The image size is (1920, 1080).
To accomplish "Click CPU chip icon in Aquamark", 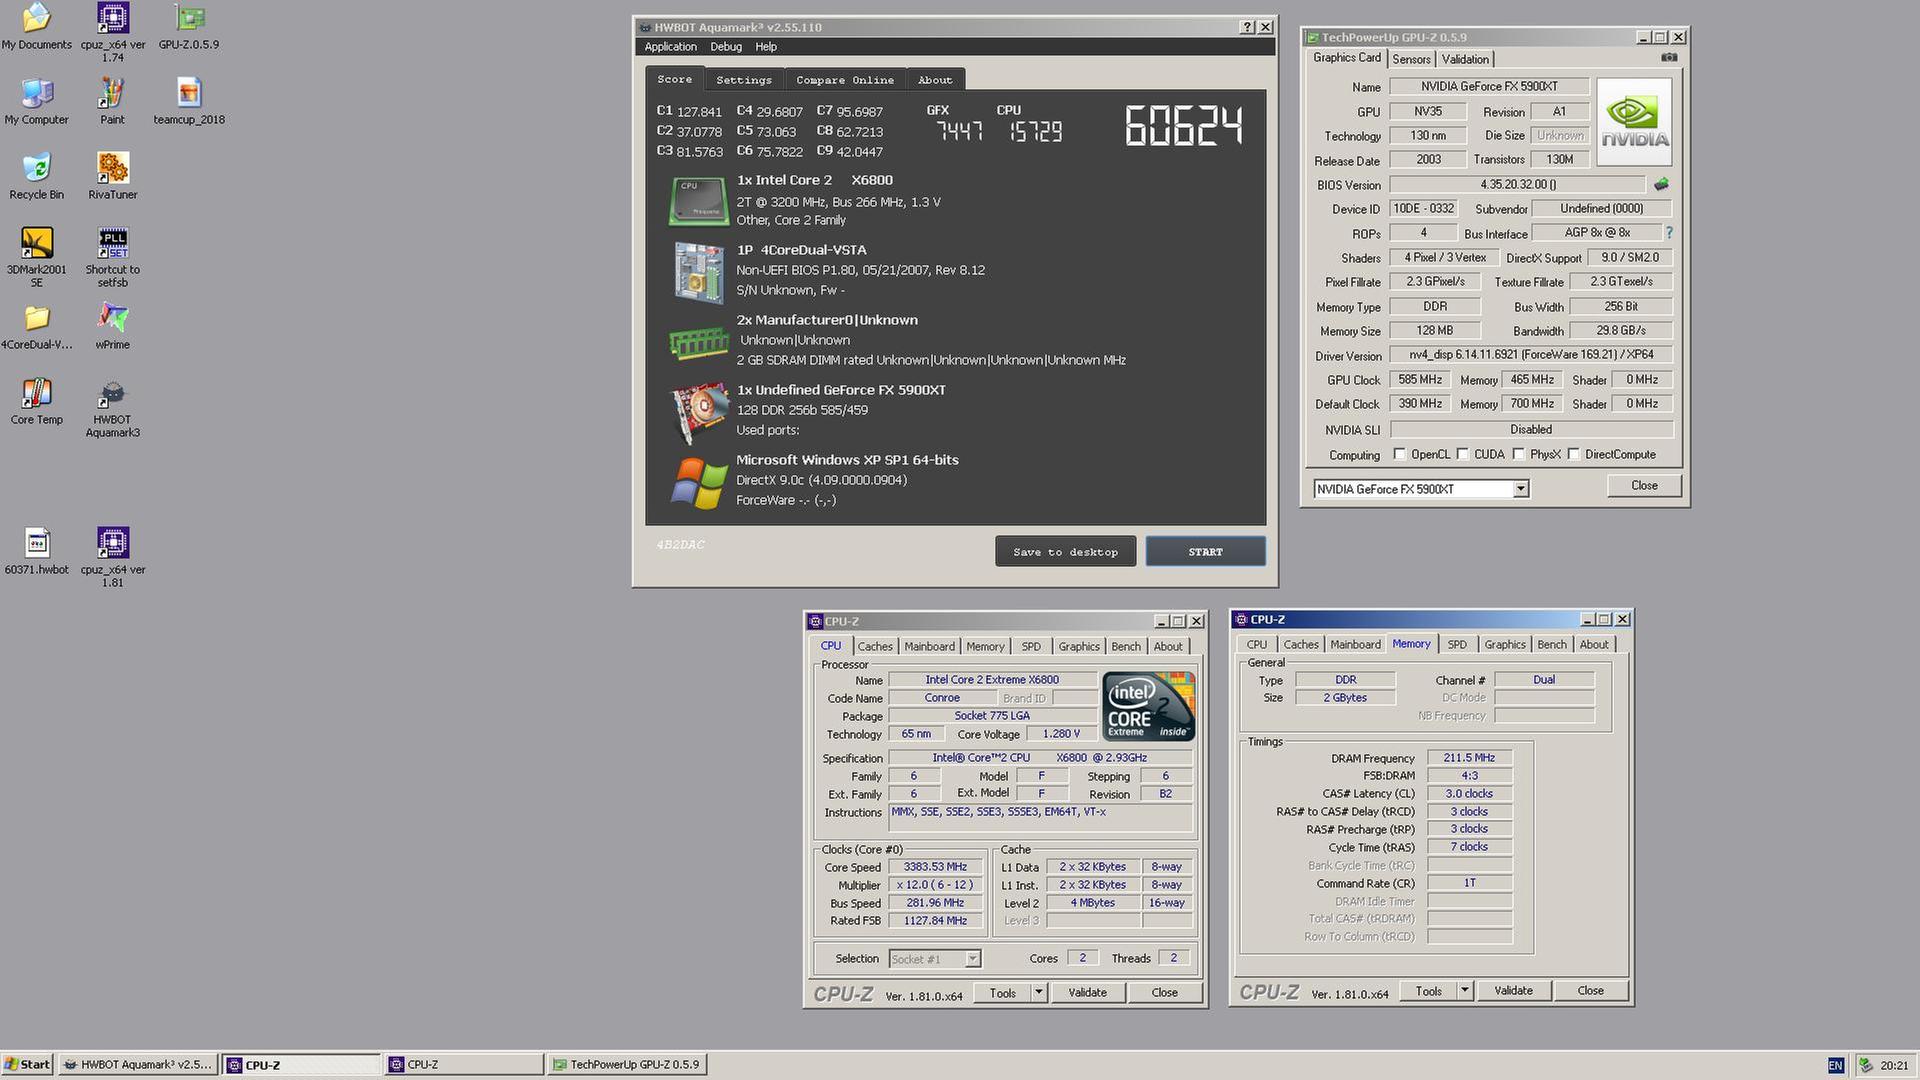I will pyautogui.click(x=698, y=200).
